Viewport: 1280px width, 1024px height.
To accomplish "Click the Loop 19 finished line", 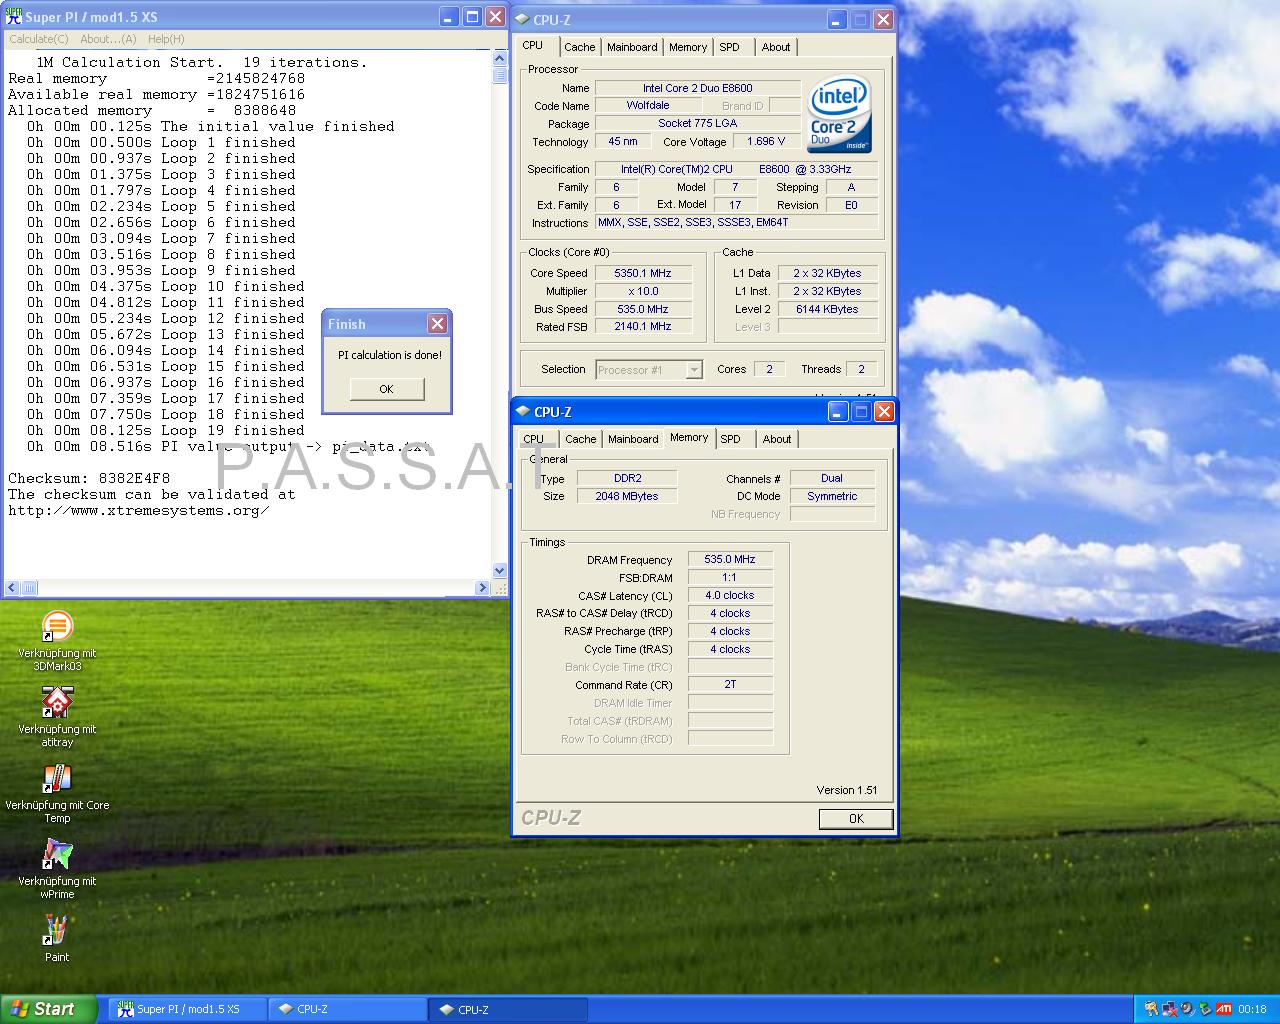I will click(x=165, y=430).
